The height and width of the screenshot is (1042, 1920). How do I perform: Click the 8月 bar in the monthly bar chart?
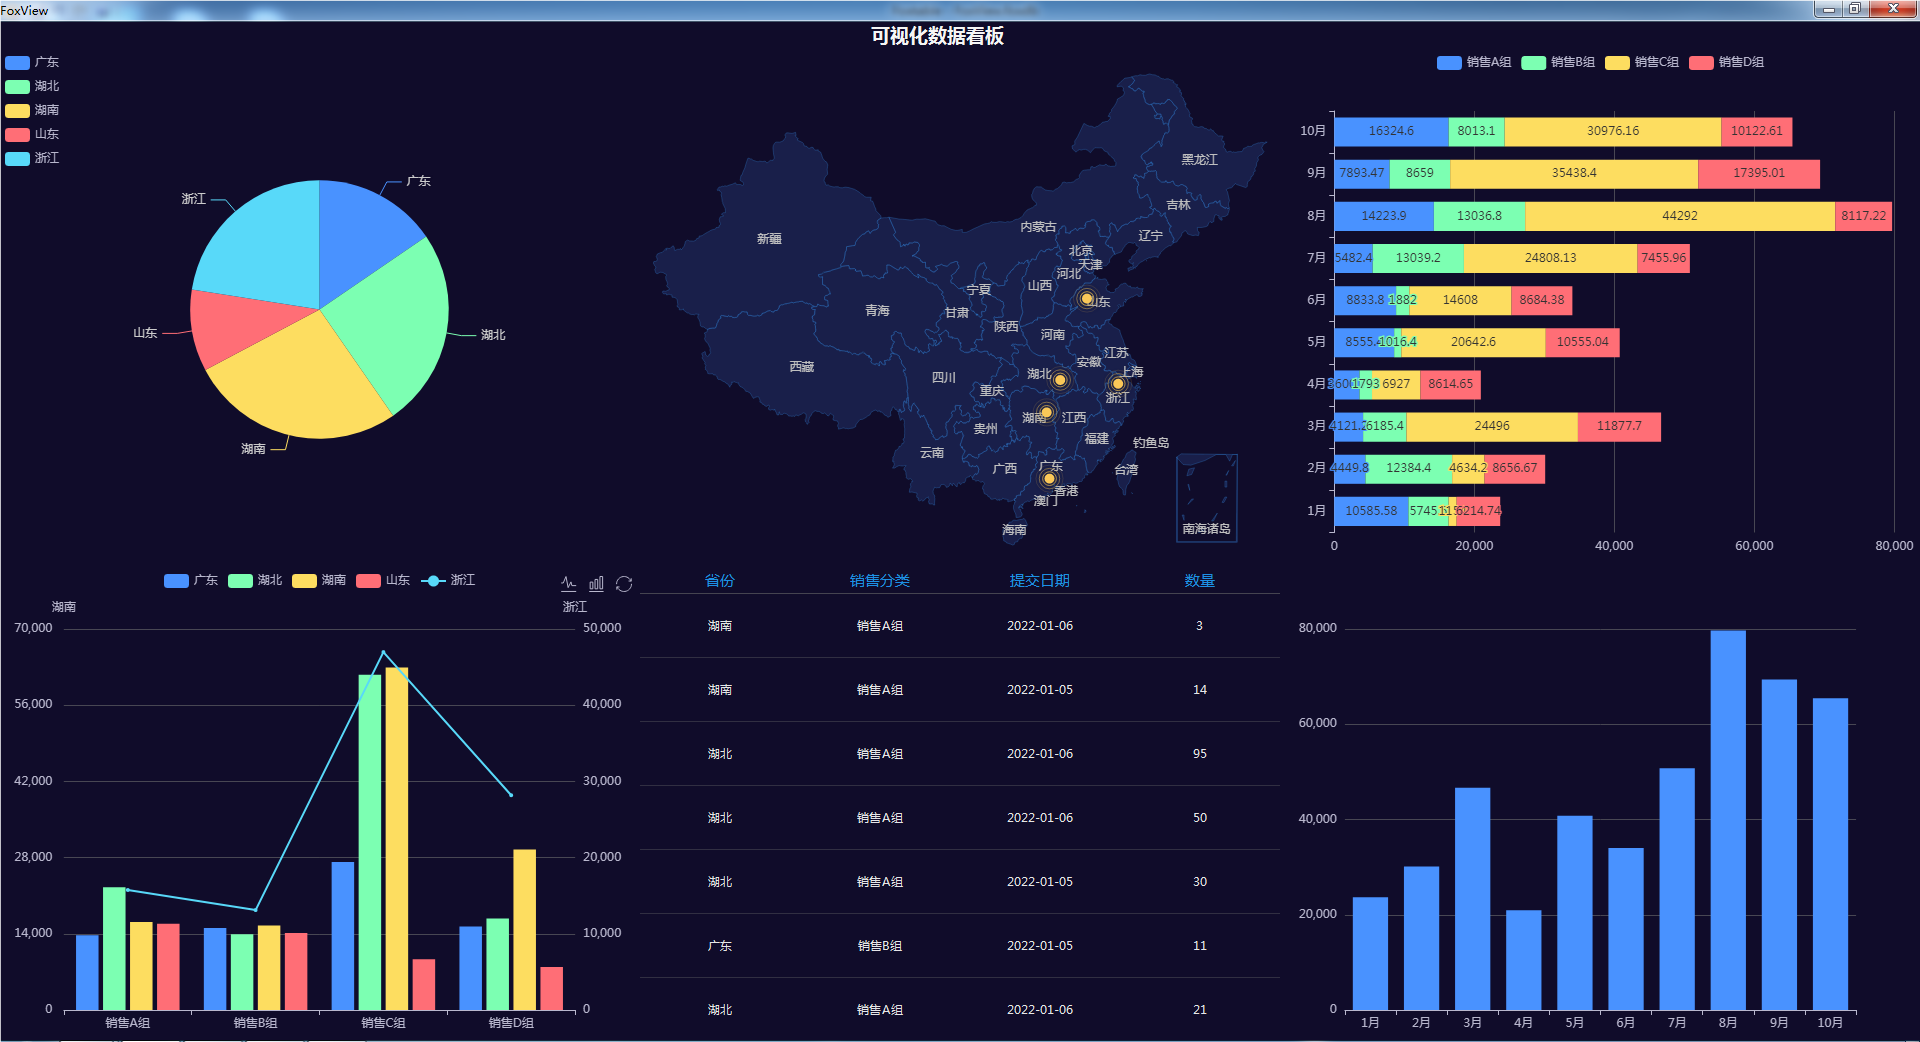(x=1727, y=820)
